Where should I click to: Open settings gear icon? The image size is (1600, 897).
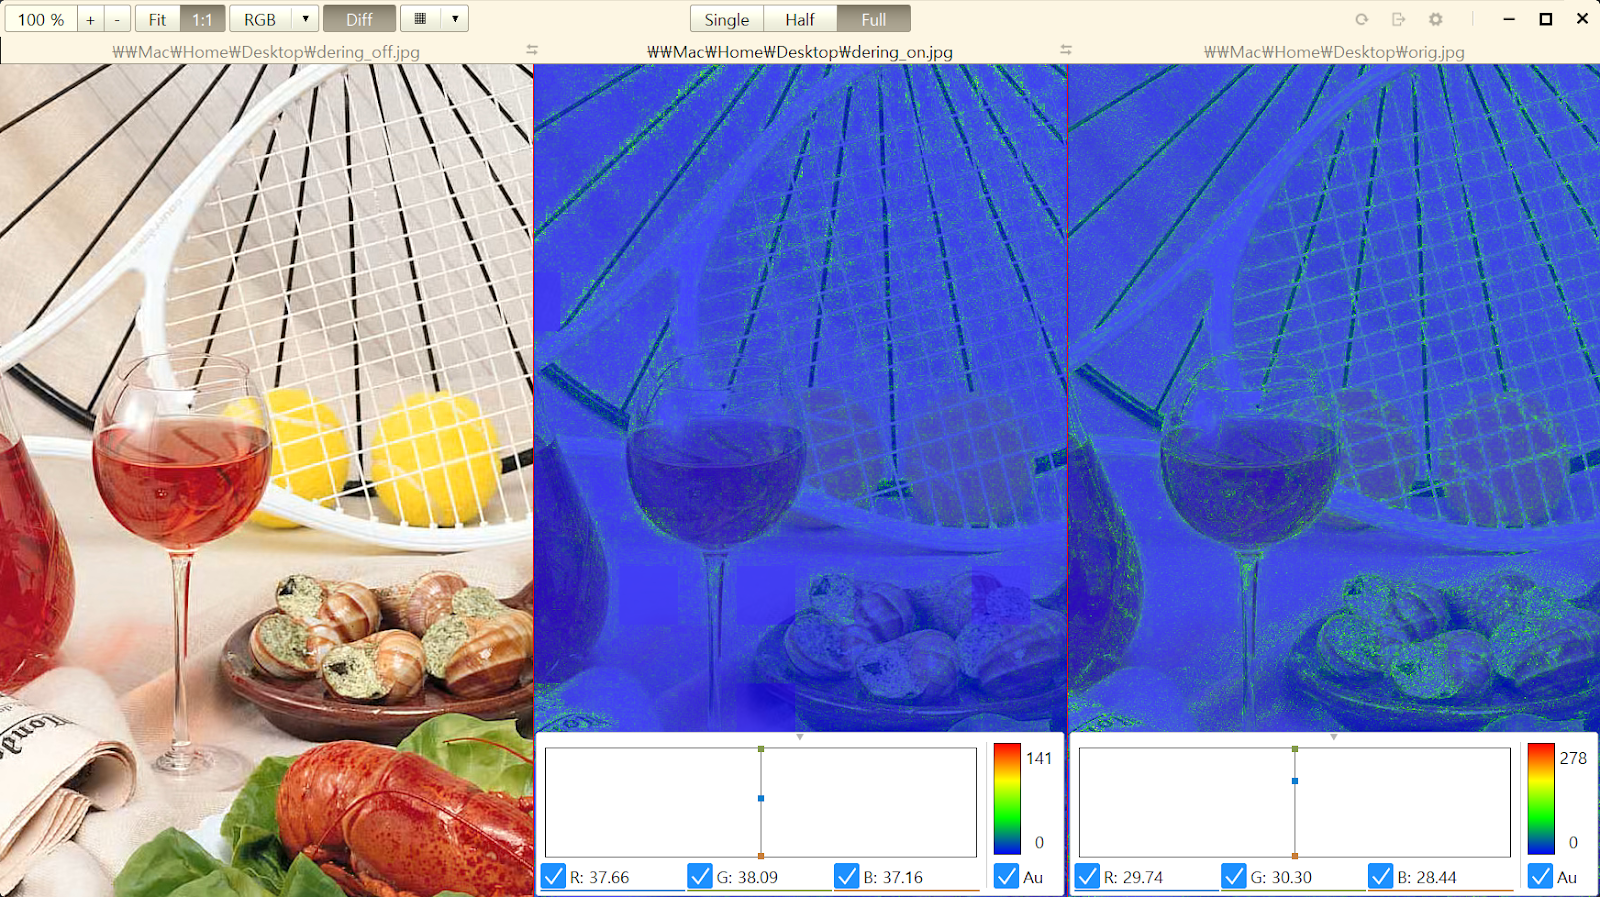point(1436,19)
